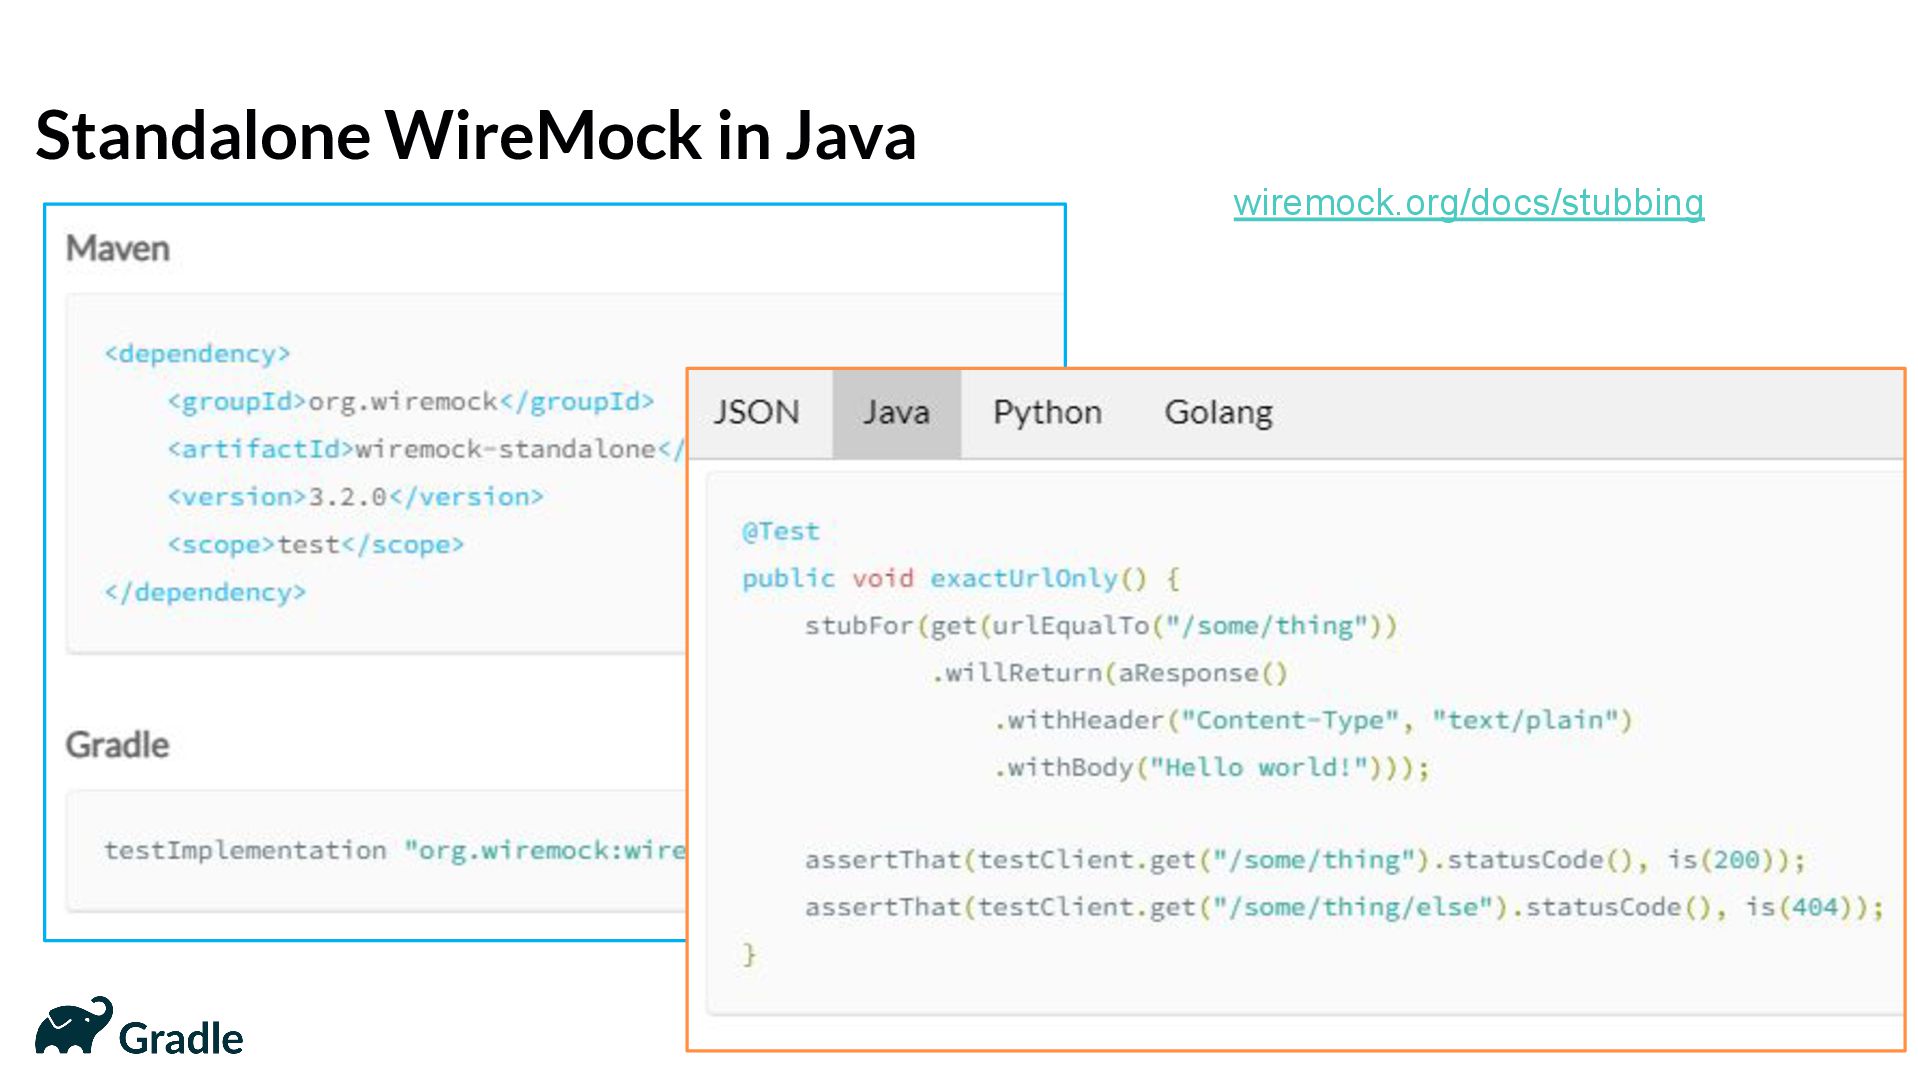This screenshot has width=1918, height=1080.
Task: Click the scope test line
Action: [316, 545]
